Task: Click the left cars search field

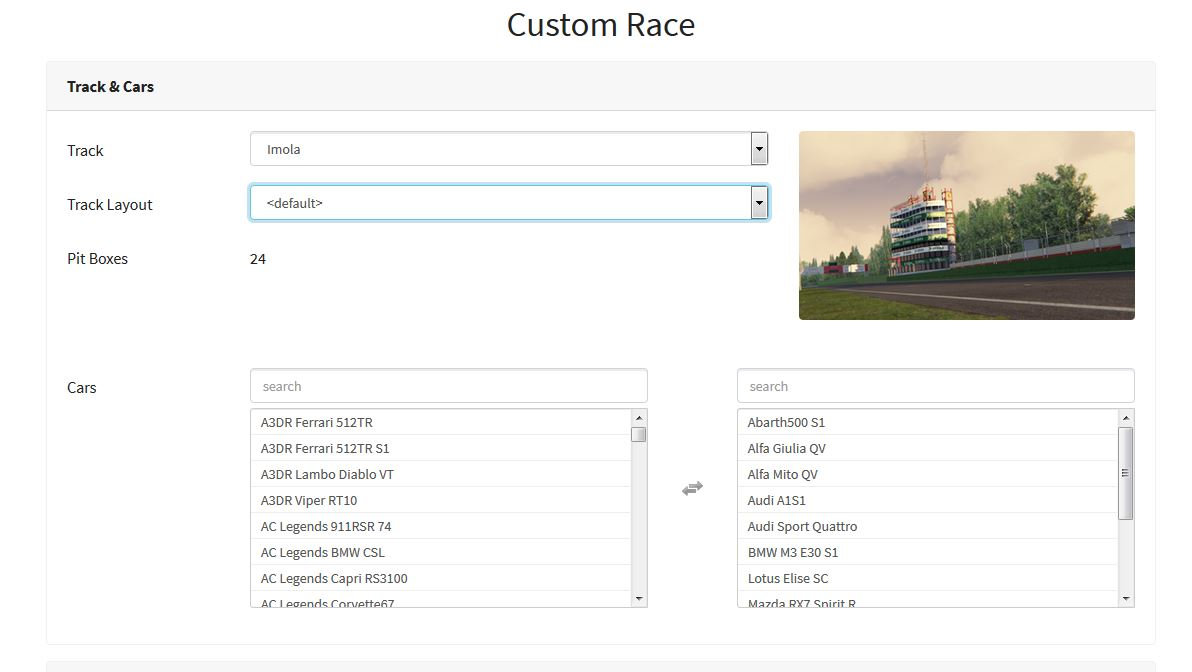Action: 448,386
